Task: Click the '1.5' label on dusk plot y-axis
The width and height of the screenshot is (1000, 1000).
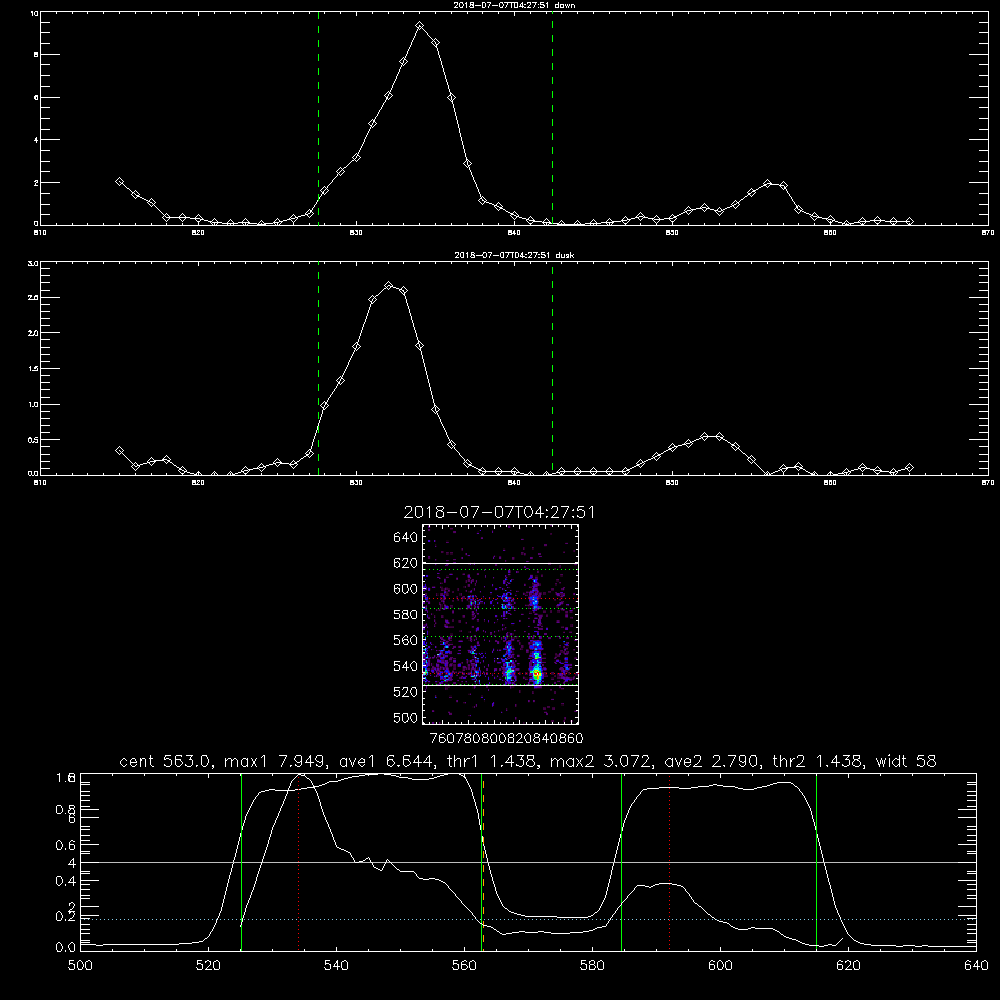Action: pos(34,369)
